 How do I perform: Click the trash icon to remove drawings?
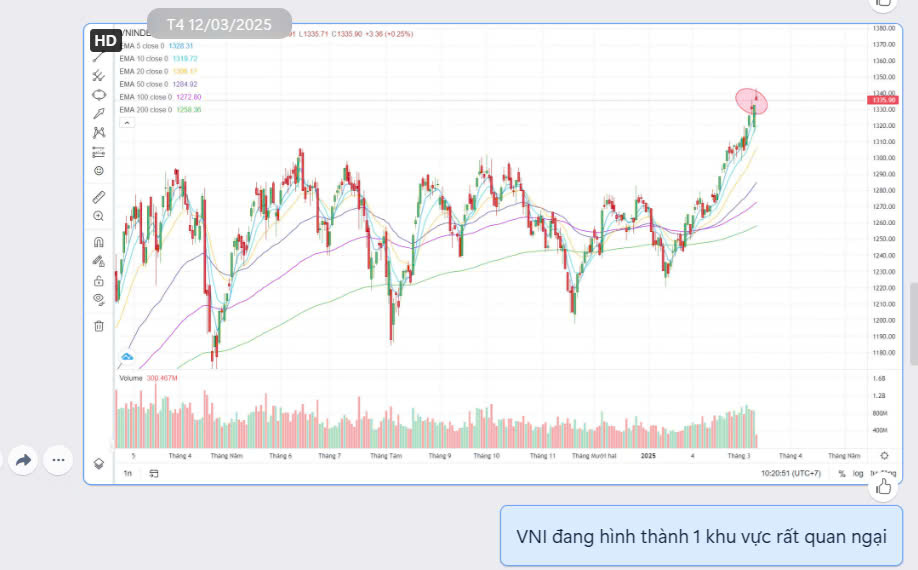[x=98, y=325]
